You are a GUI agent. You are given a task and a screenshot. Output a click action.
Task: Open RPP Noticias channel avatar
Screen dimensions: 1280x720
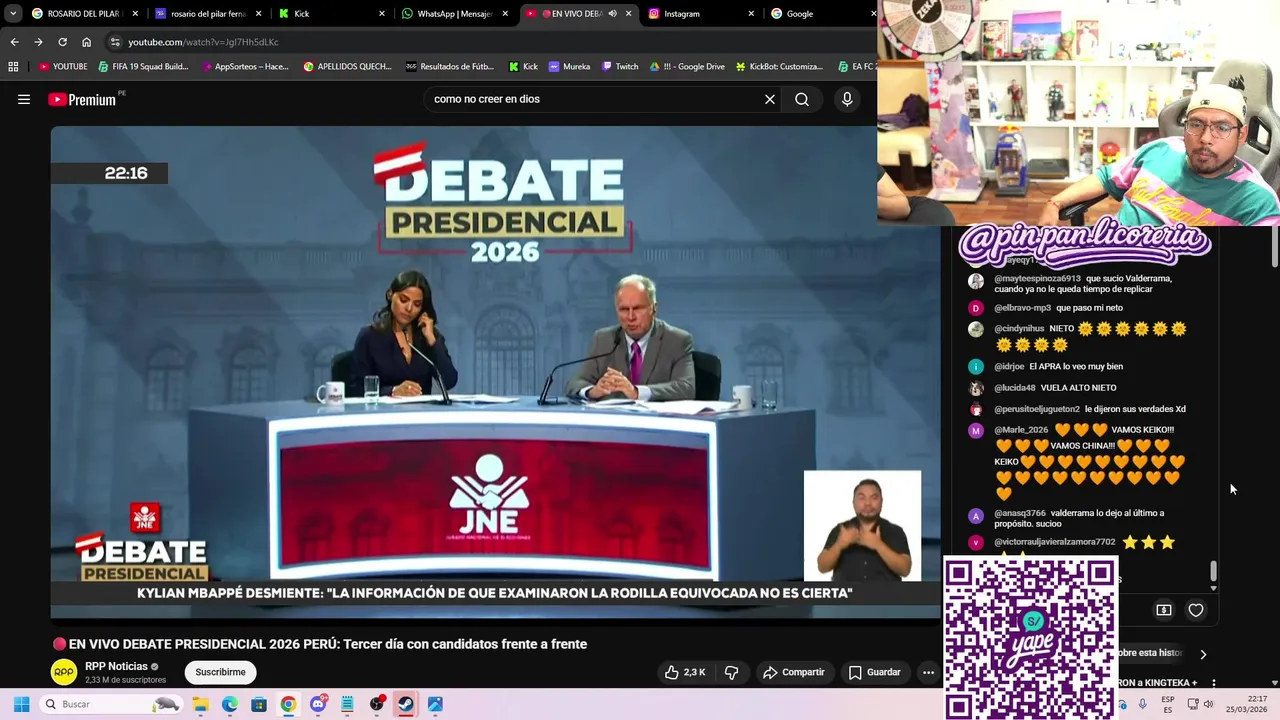pyautogui.click(x=64, y=672)
